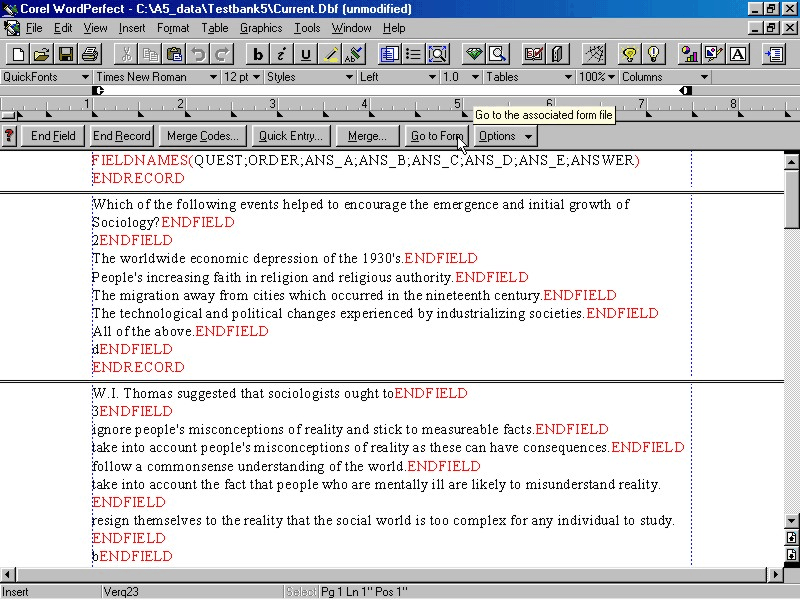
Task: Click the Bullets list icon
Action: click(413, 54)
